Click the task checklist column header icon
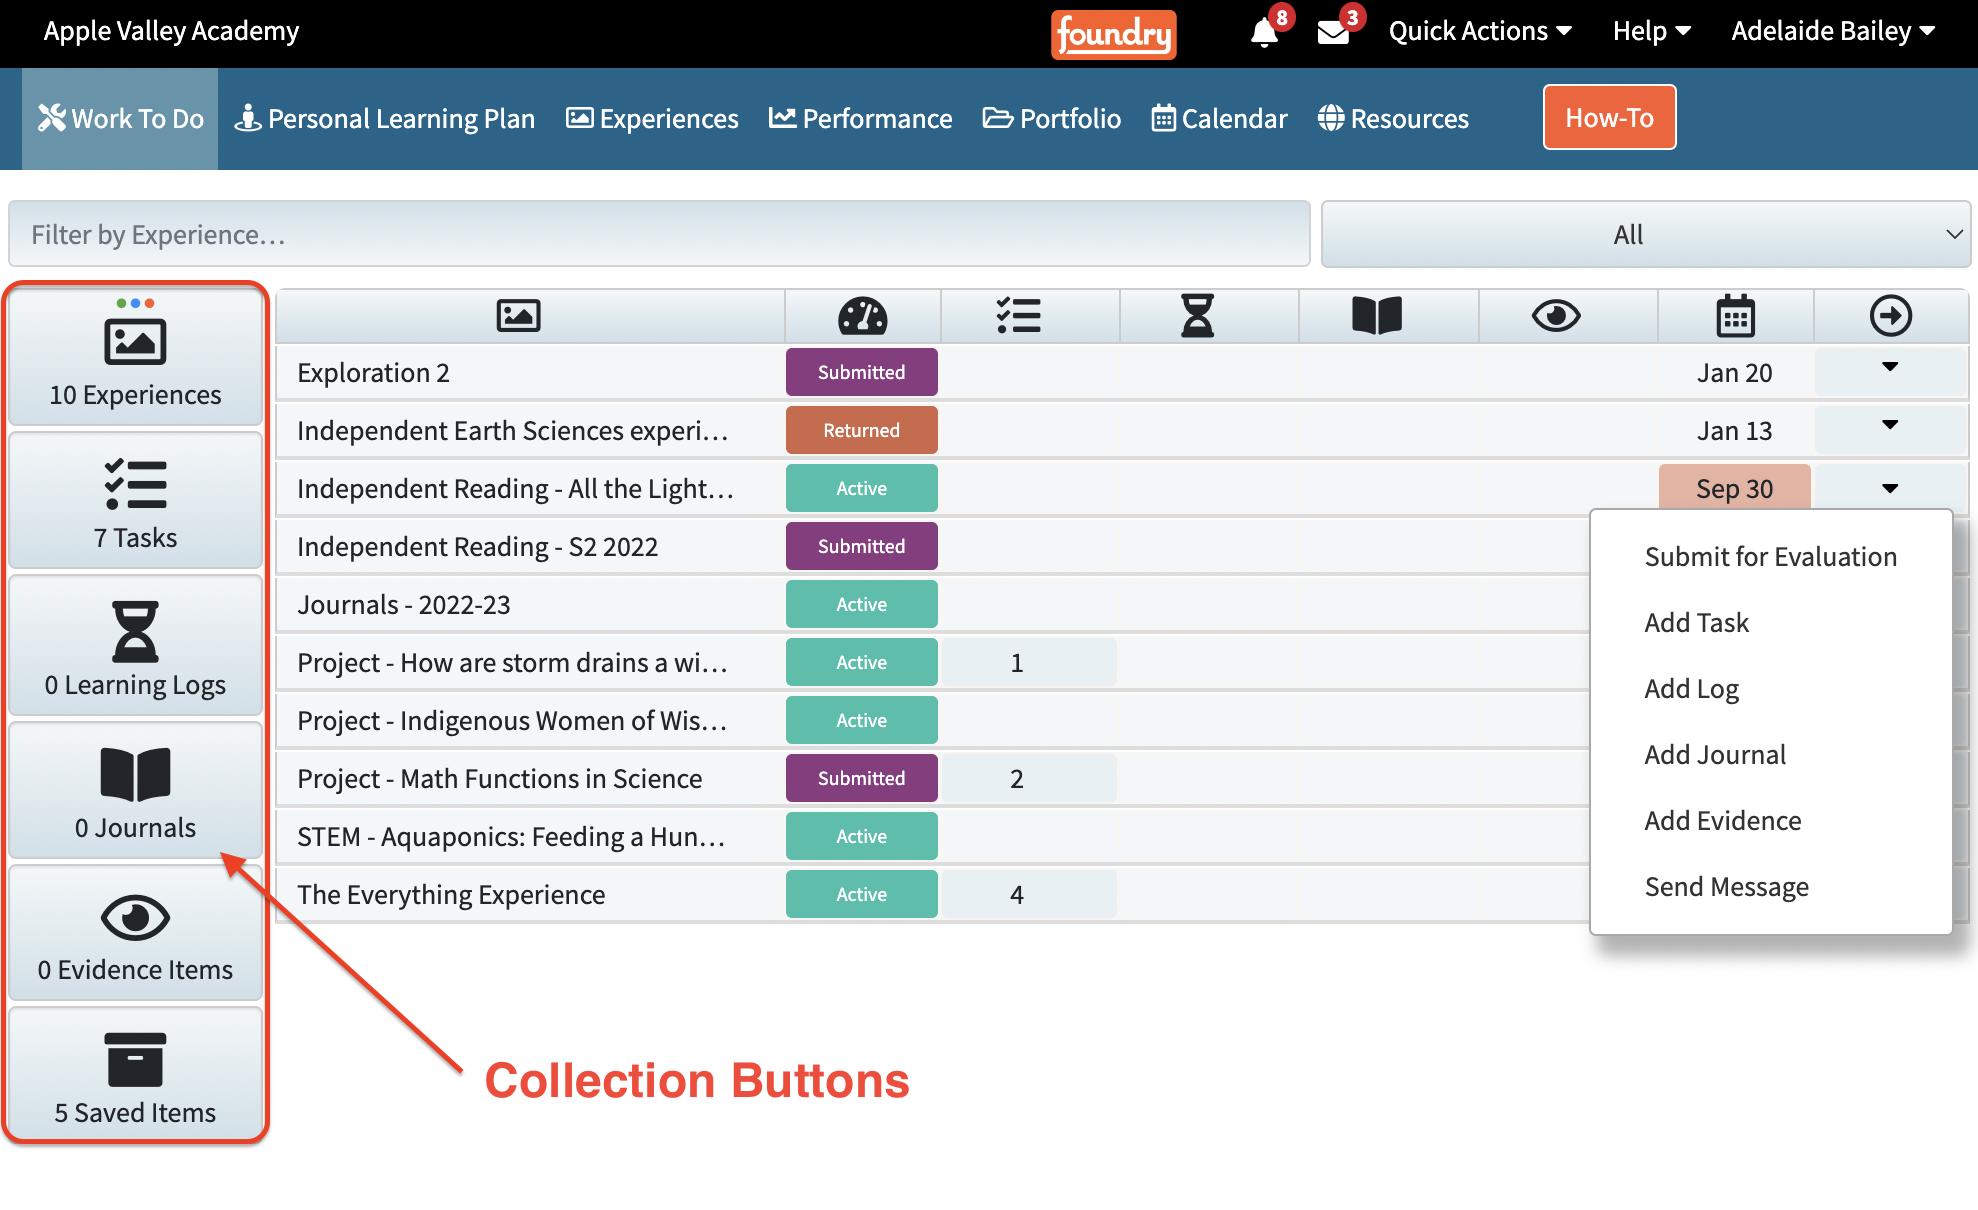The height and width of the screenshot is (1210, 1978). pos(1018,316)
